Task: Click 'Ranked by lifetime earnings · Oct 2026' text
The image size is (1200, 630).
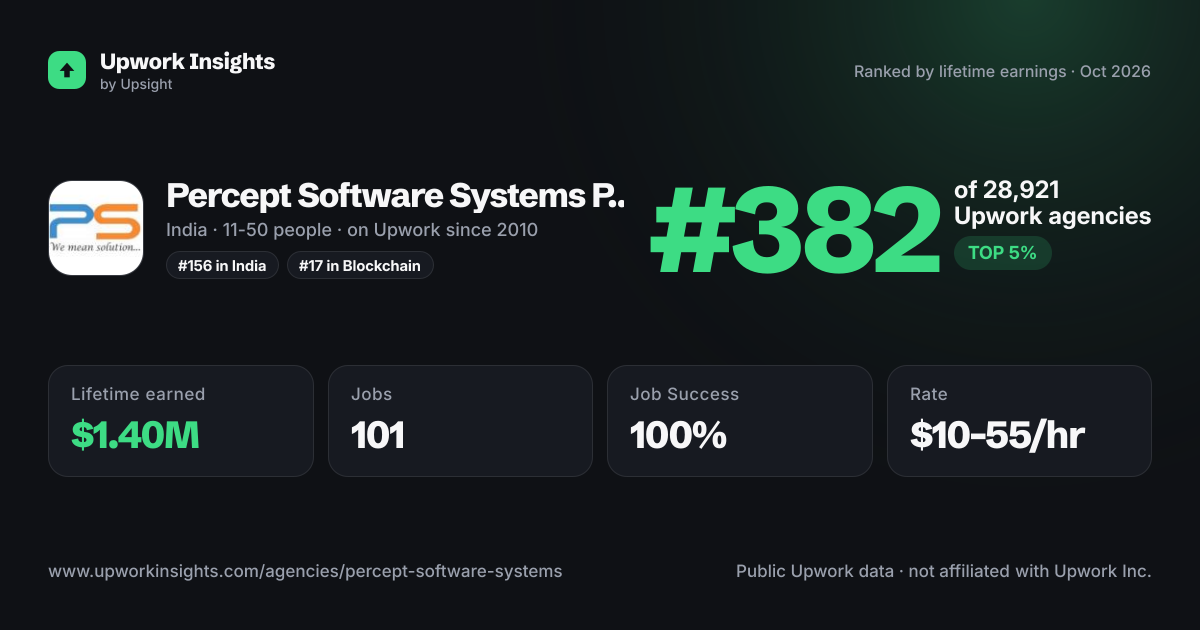Action: pos(1002,71)
